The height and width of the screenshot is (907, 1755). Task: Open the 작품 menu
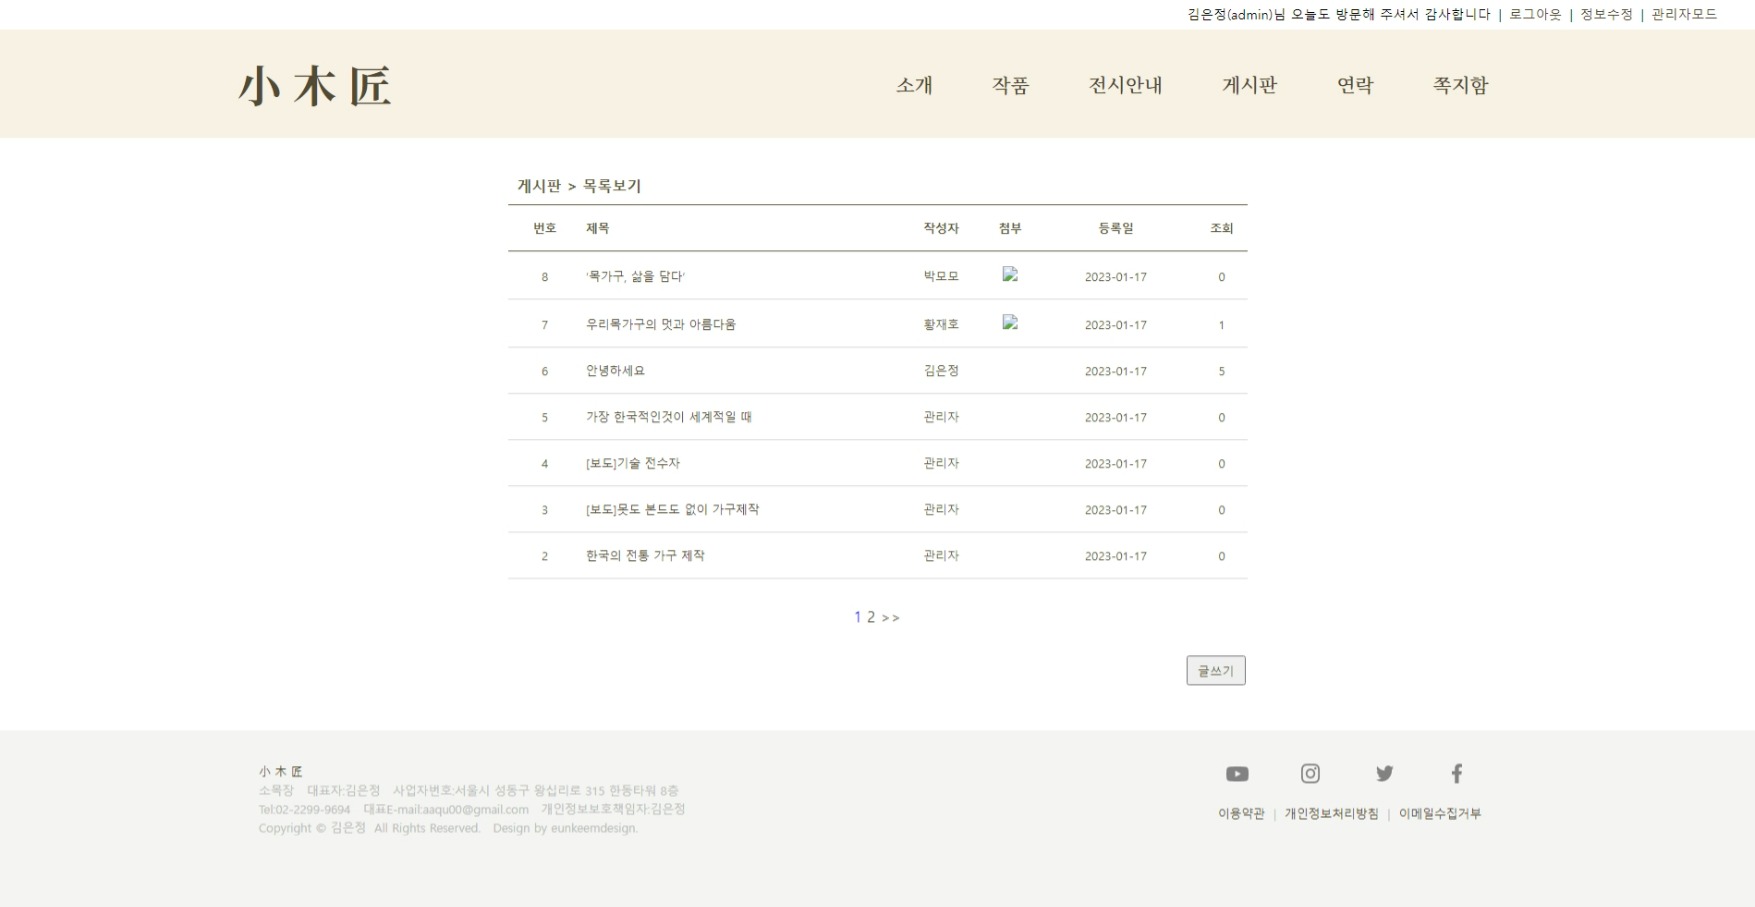click(x=1011, y=86)
